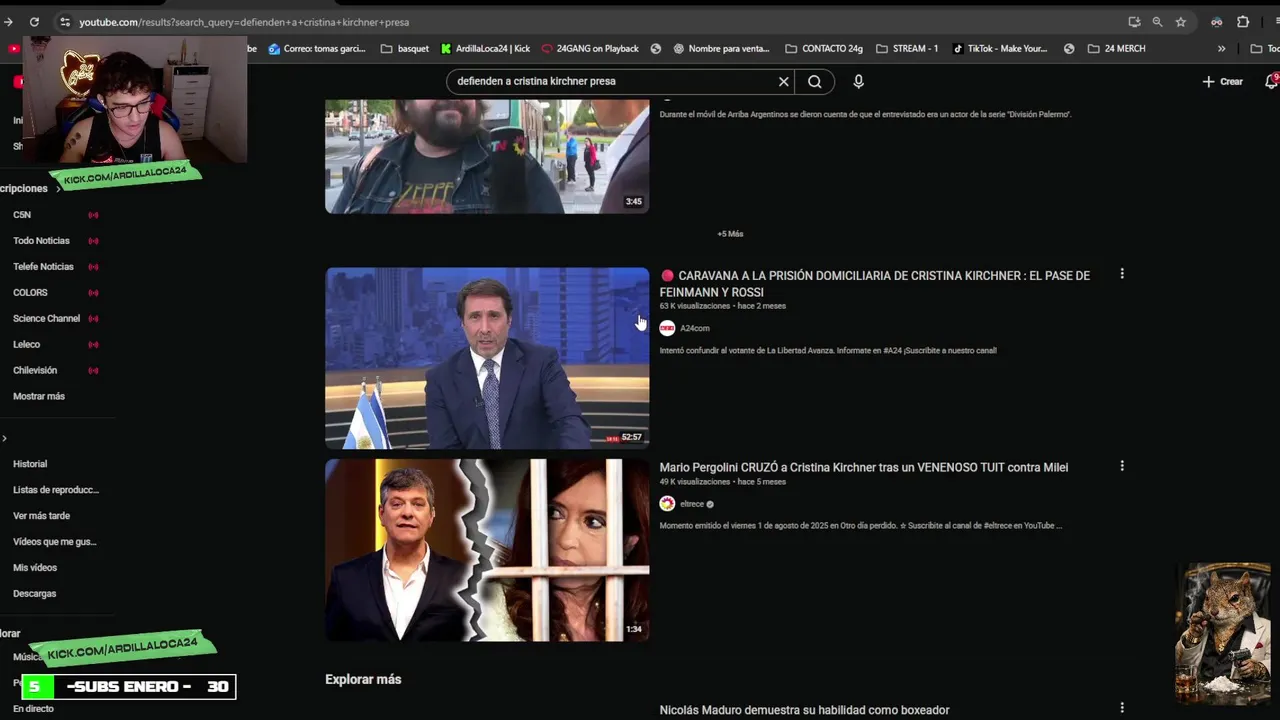The height and width of the screenshot is (720, 1280).
Task: Open the 'basquet' bookmarks folder
Action: pyautogui.click(x=405, y=48)
